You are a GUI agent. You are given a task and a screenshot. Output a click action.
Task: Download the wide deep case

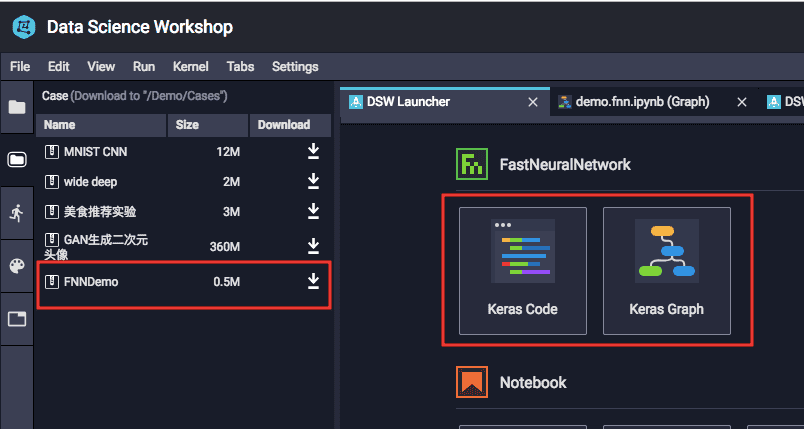(313, 181)
